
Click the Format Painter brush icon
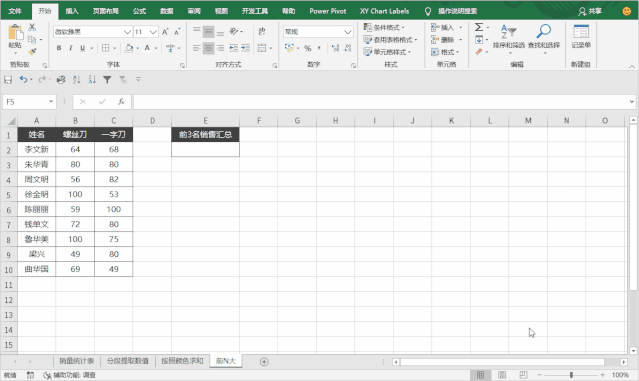pyautogui.click(x=32, y=52)
